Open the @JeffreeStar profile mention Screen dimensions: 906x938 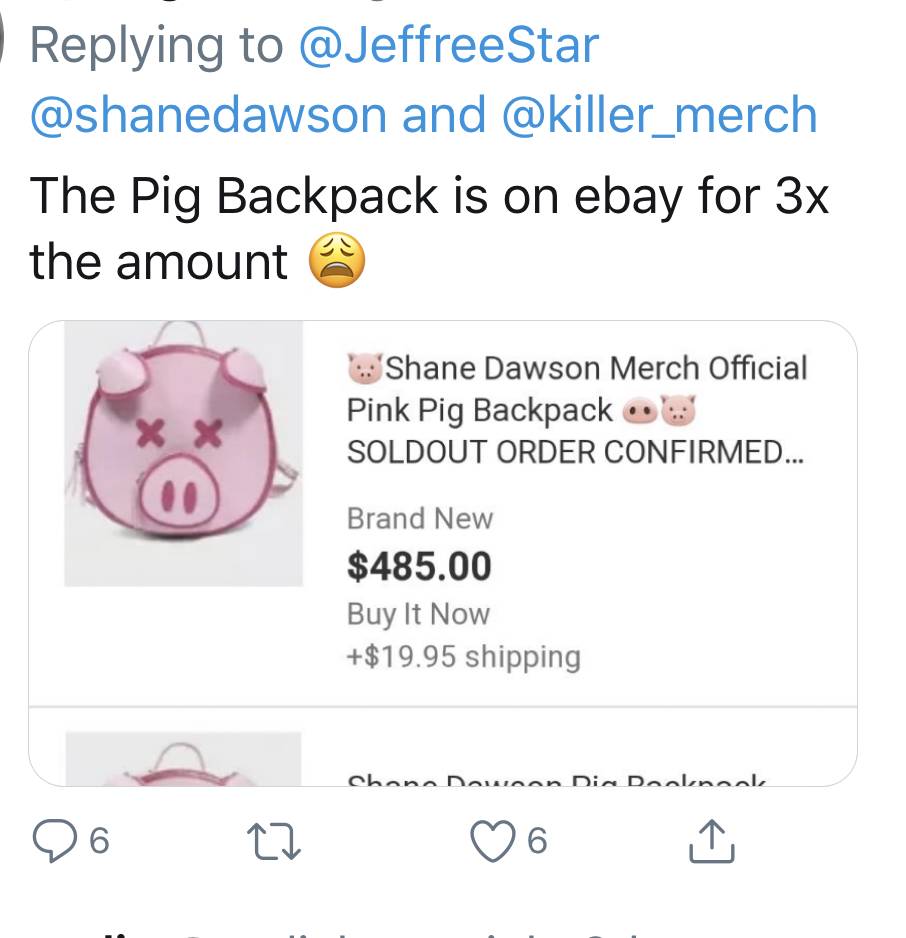[x=449, y=45]
